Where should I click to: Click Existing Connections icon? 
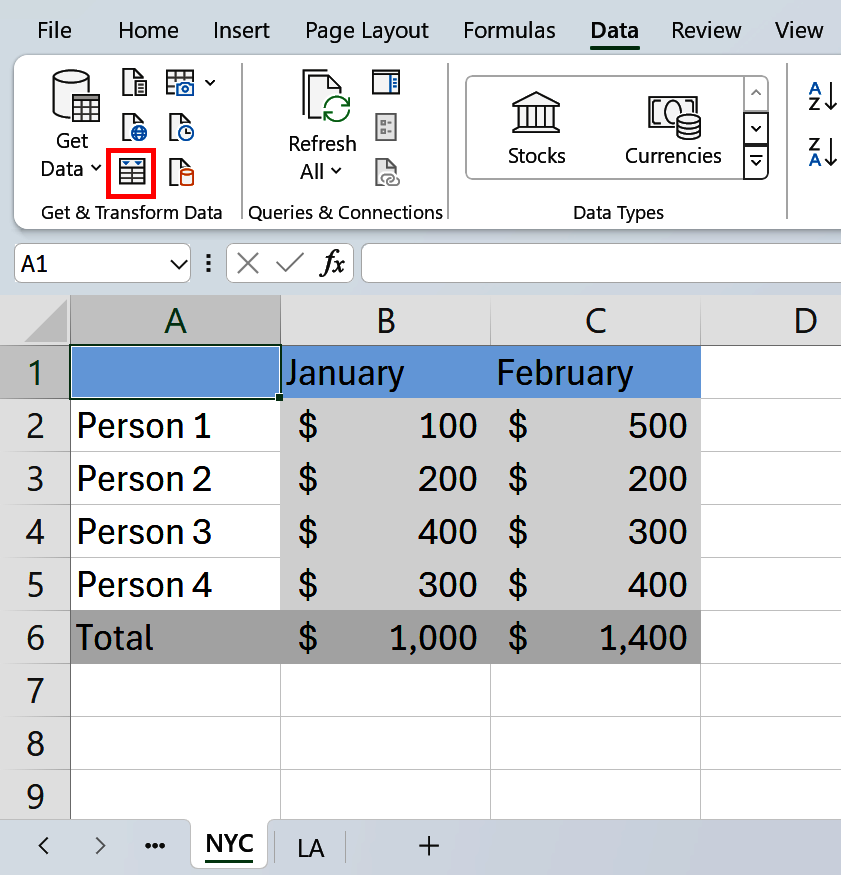[183, 172]
